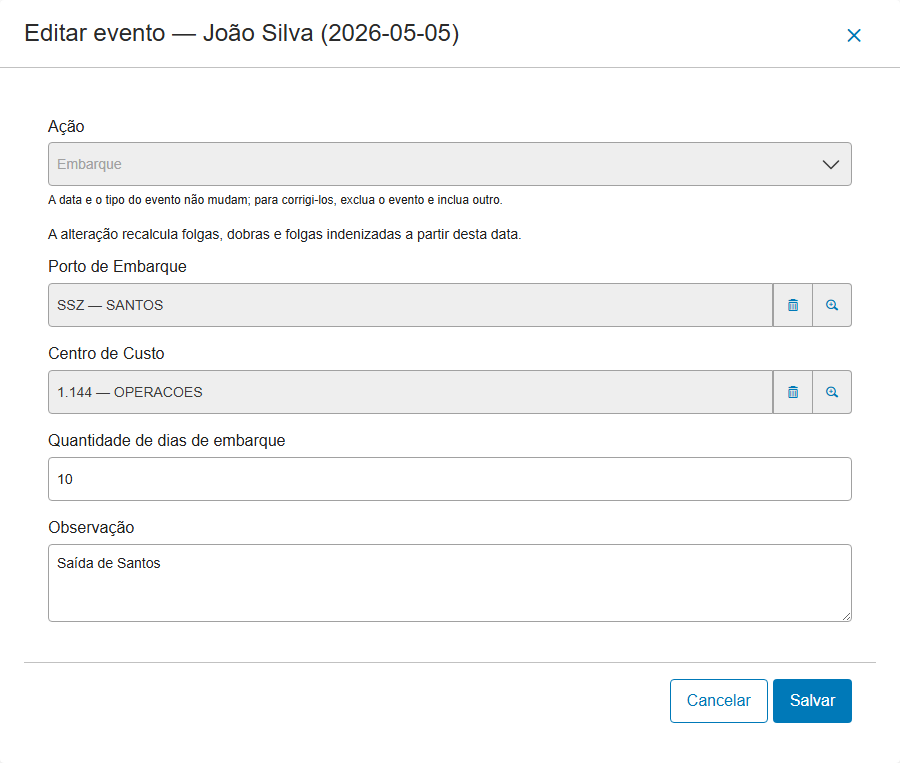Focus the Quantidade de dias de embarque input
This screenshot has height=763, width=900.
pos(449,479)
